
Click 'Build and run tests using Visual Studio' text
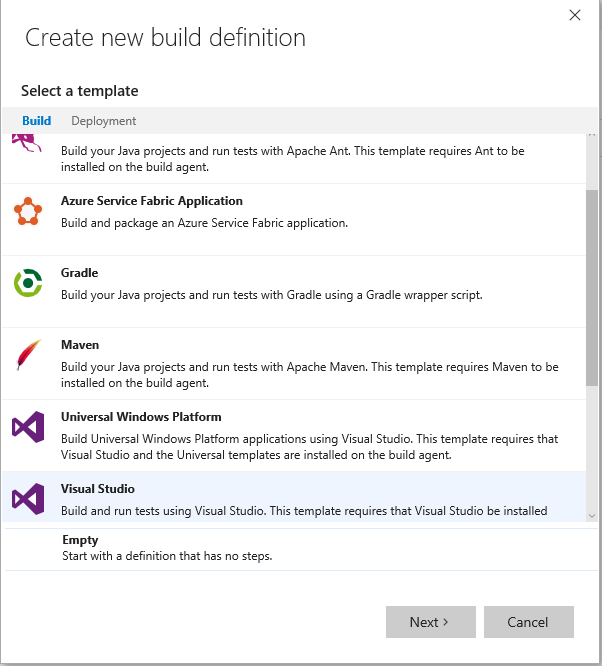click(304, 511)
